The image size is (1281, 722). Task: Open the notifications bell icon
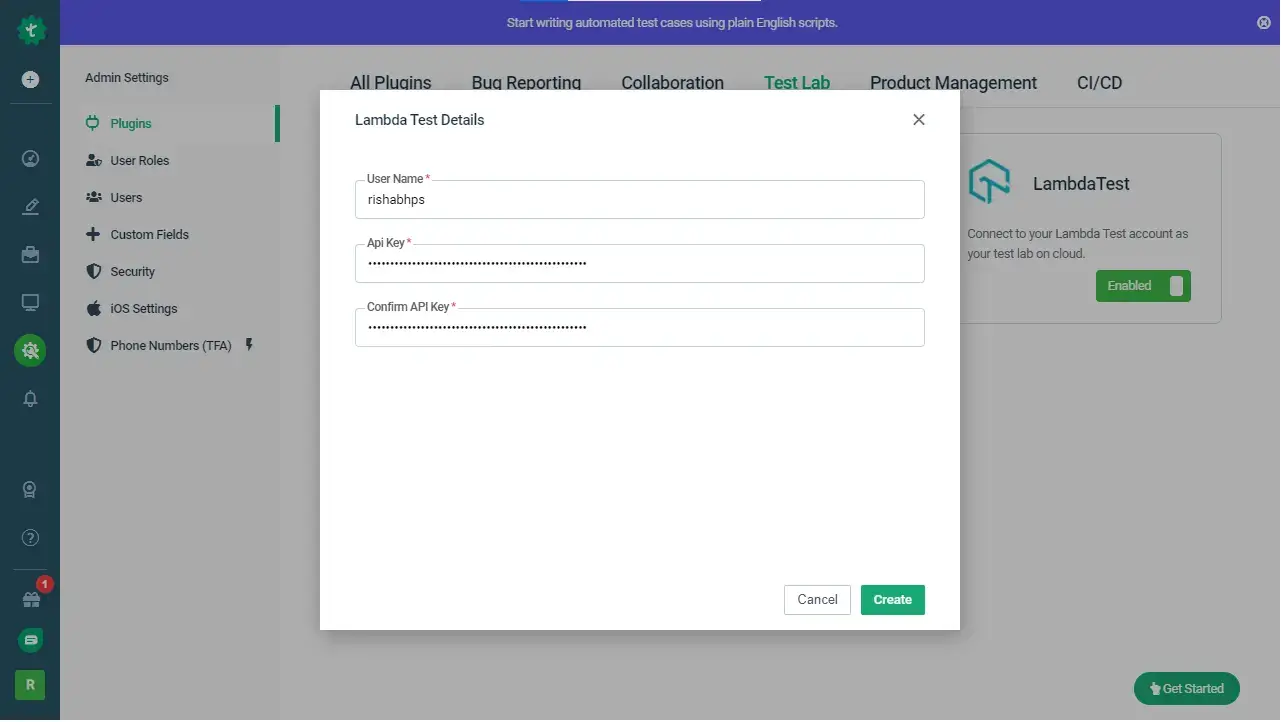tap(30, 398)
